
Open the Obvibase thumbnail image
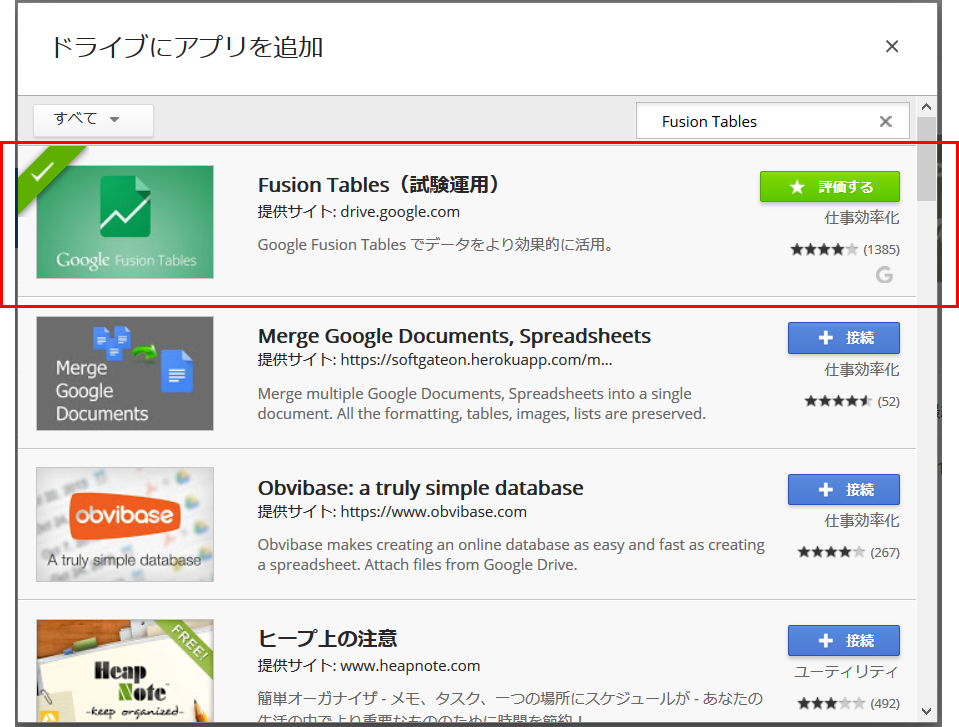coord(125,525)
